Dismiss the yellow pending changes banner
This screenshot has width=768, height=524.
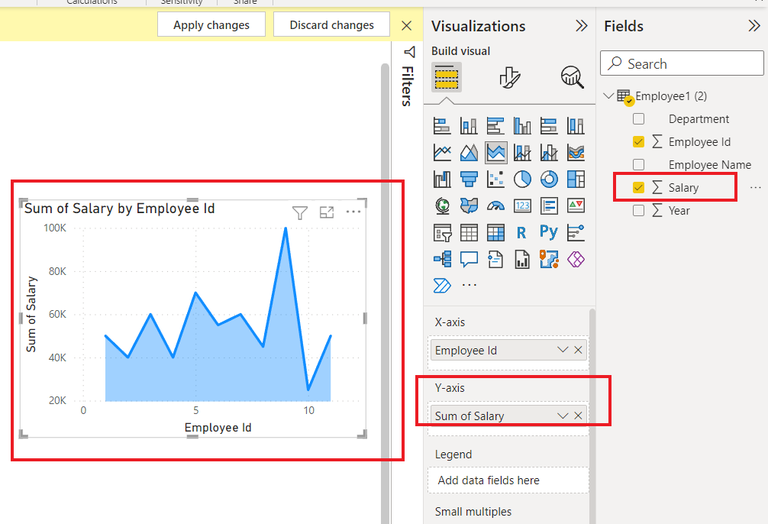click(407, 25)
